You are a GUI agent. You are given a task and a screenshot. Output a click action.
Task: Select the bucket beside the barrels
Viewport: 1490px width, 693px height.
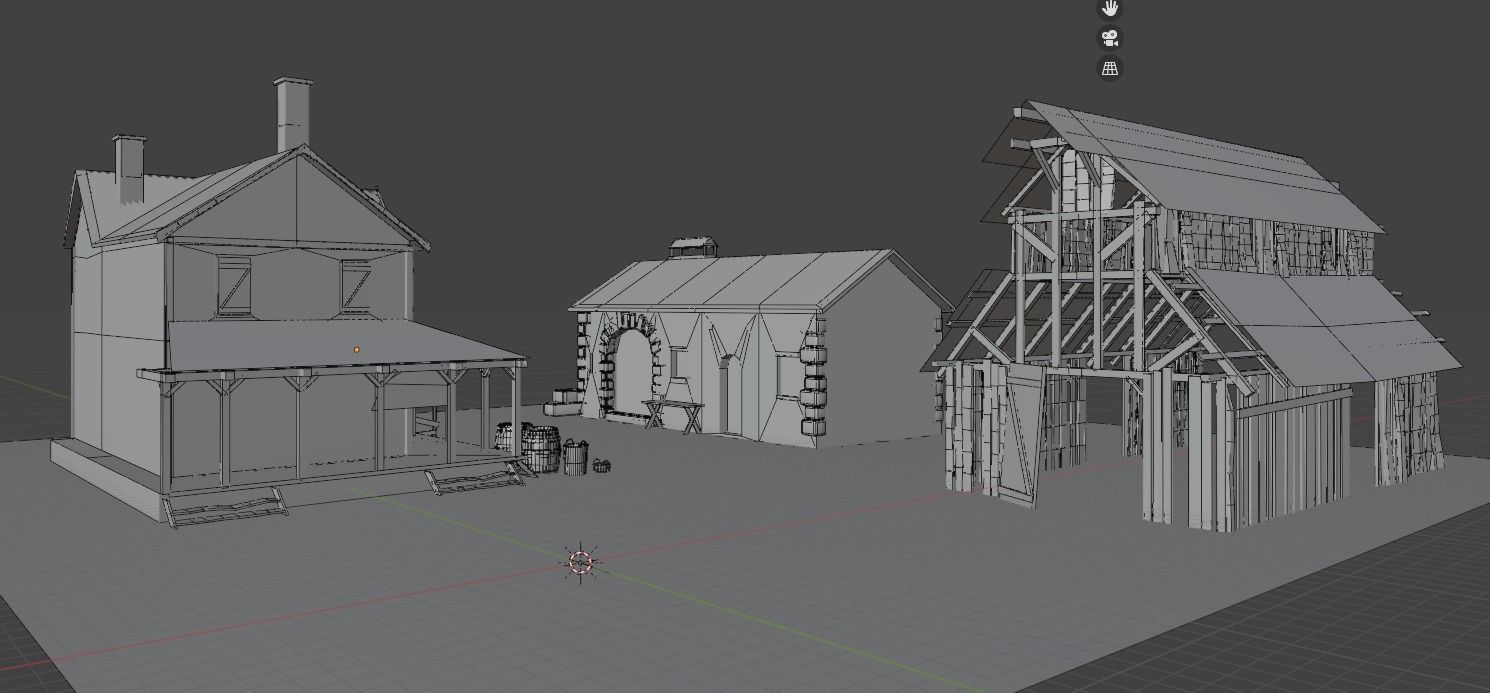576,460
